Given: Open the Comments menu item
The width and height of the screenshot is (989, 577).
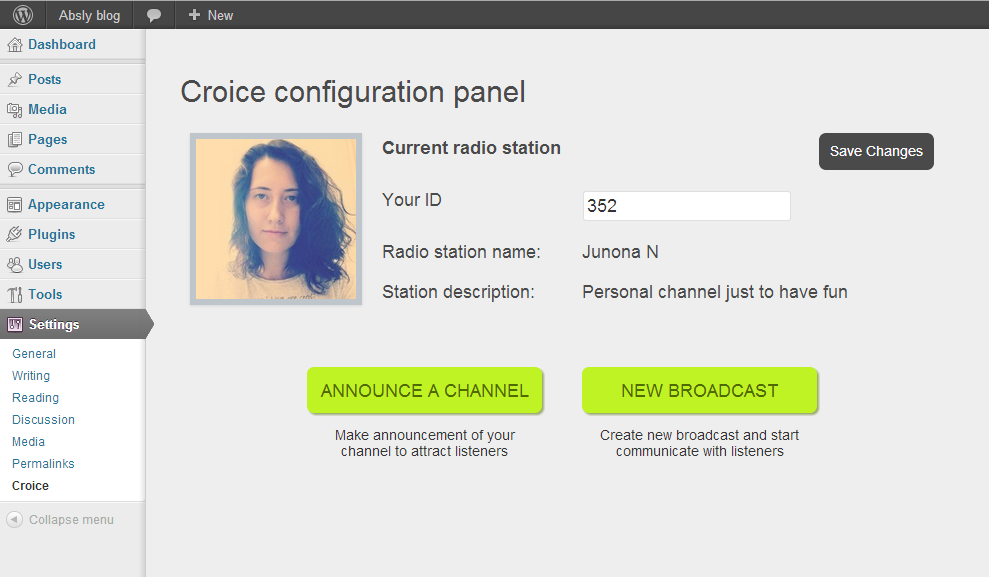Looking at the screenshot, I should tap(61, 170).
